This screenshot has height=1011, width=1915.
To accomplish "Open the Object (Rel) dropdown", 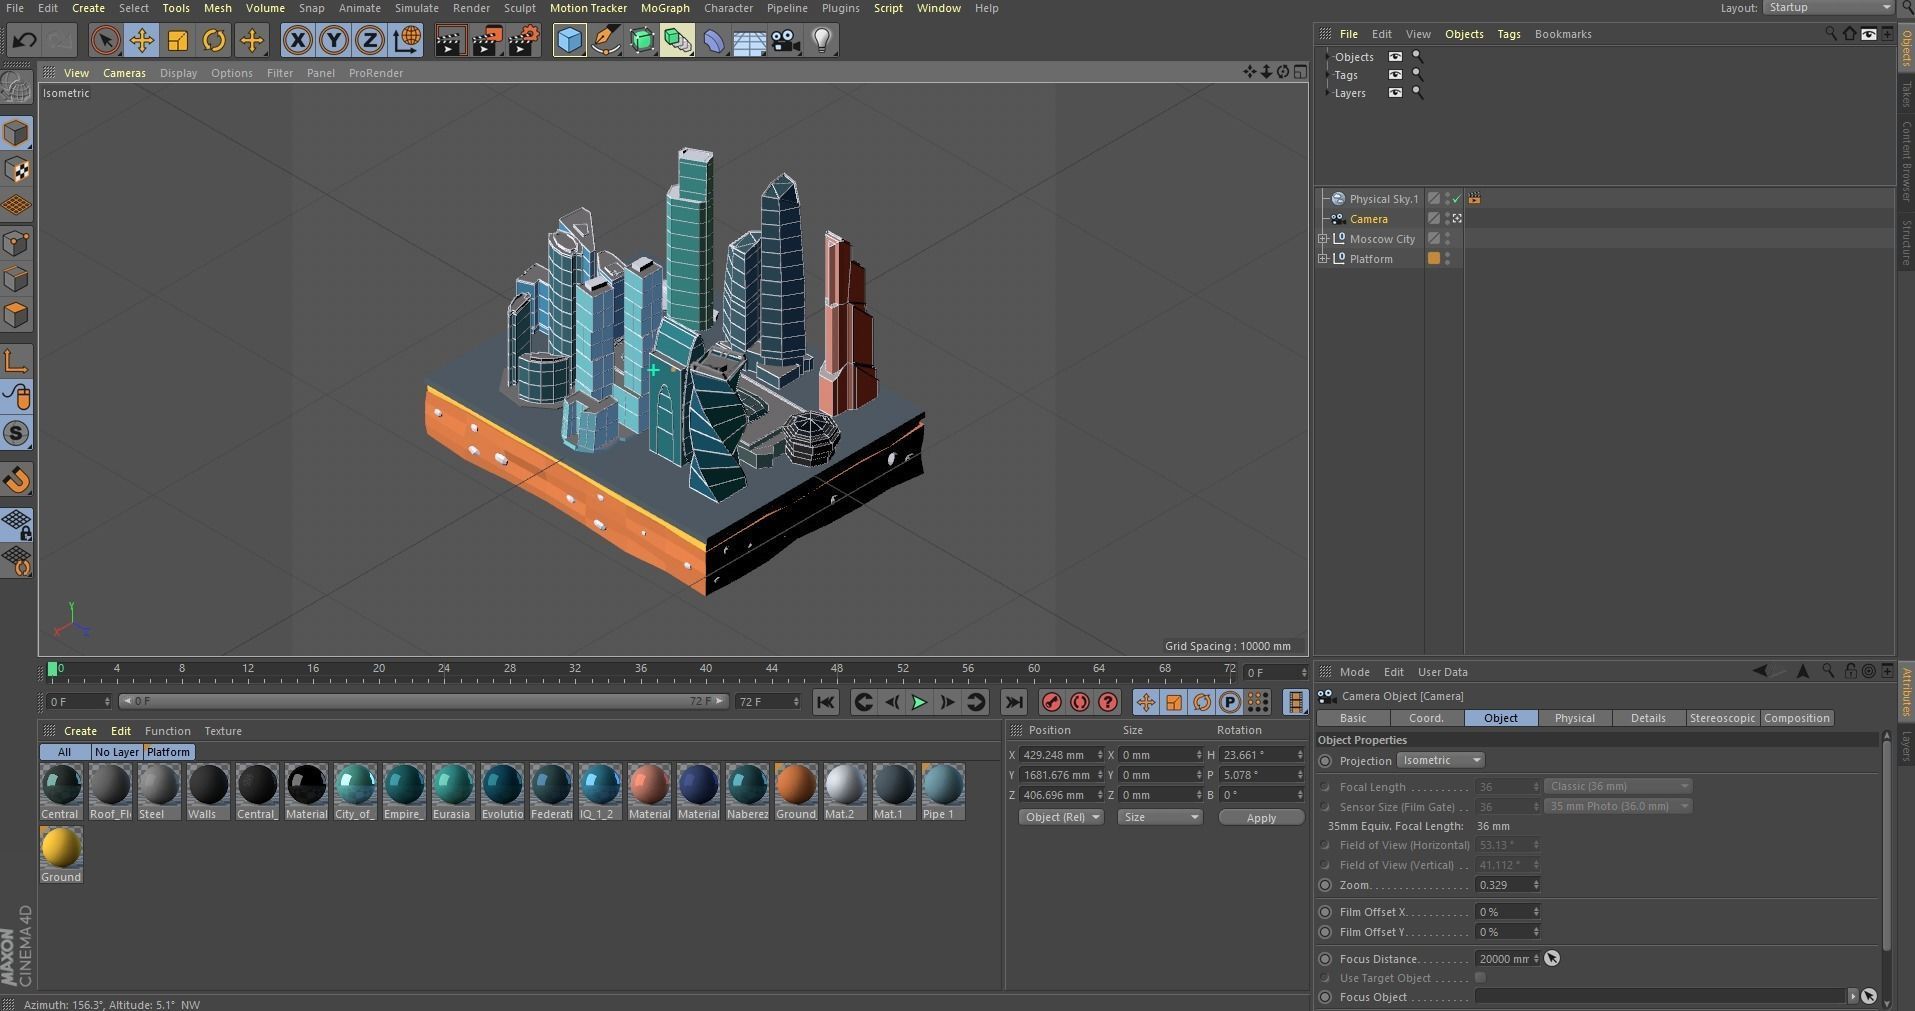I will tap(1061, 818).
